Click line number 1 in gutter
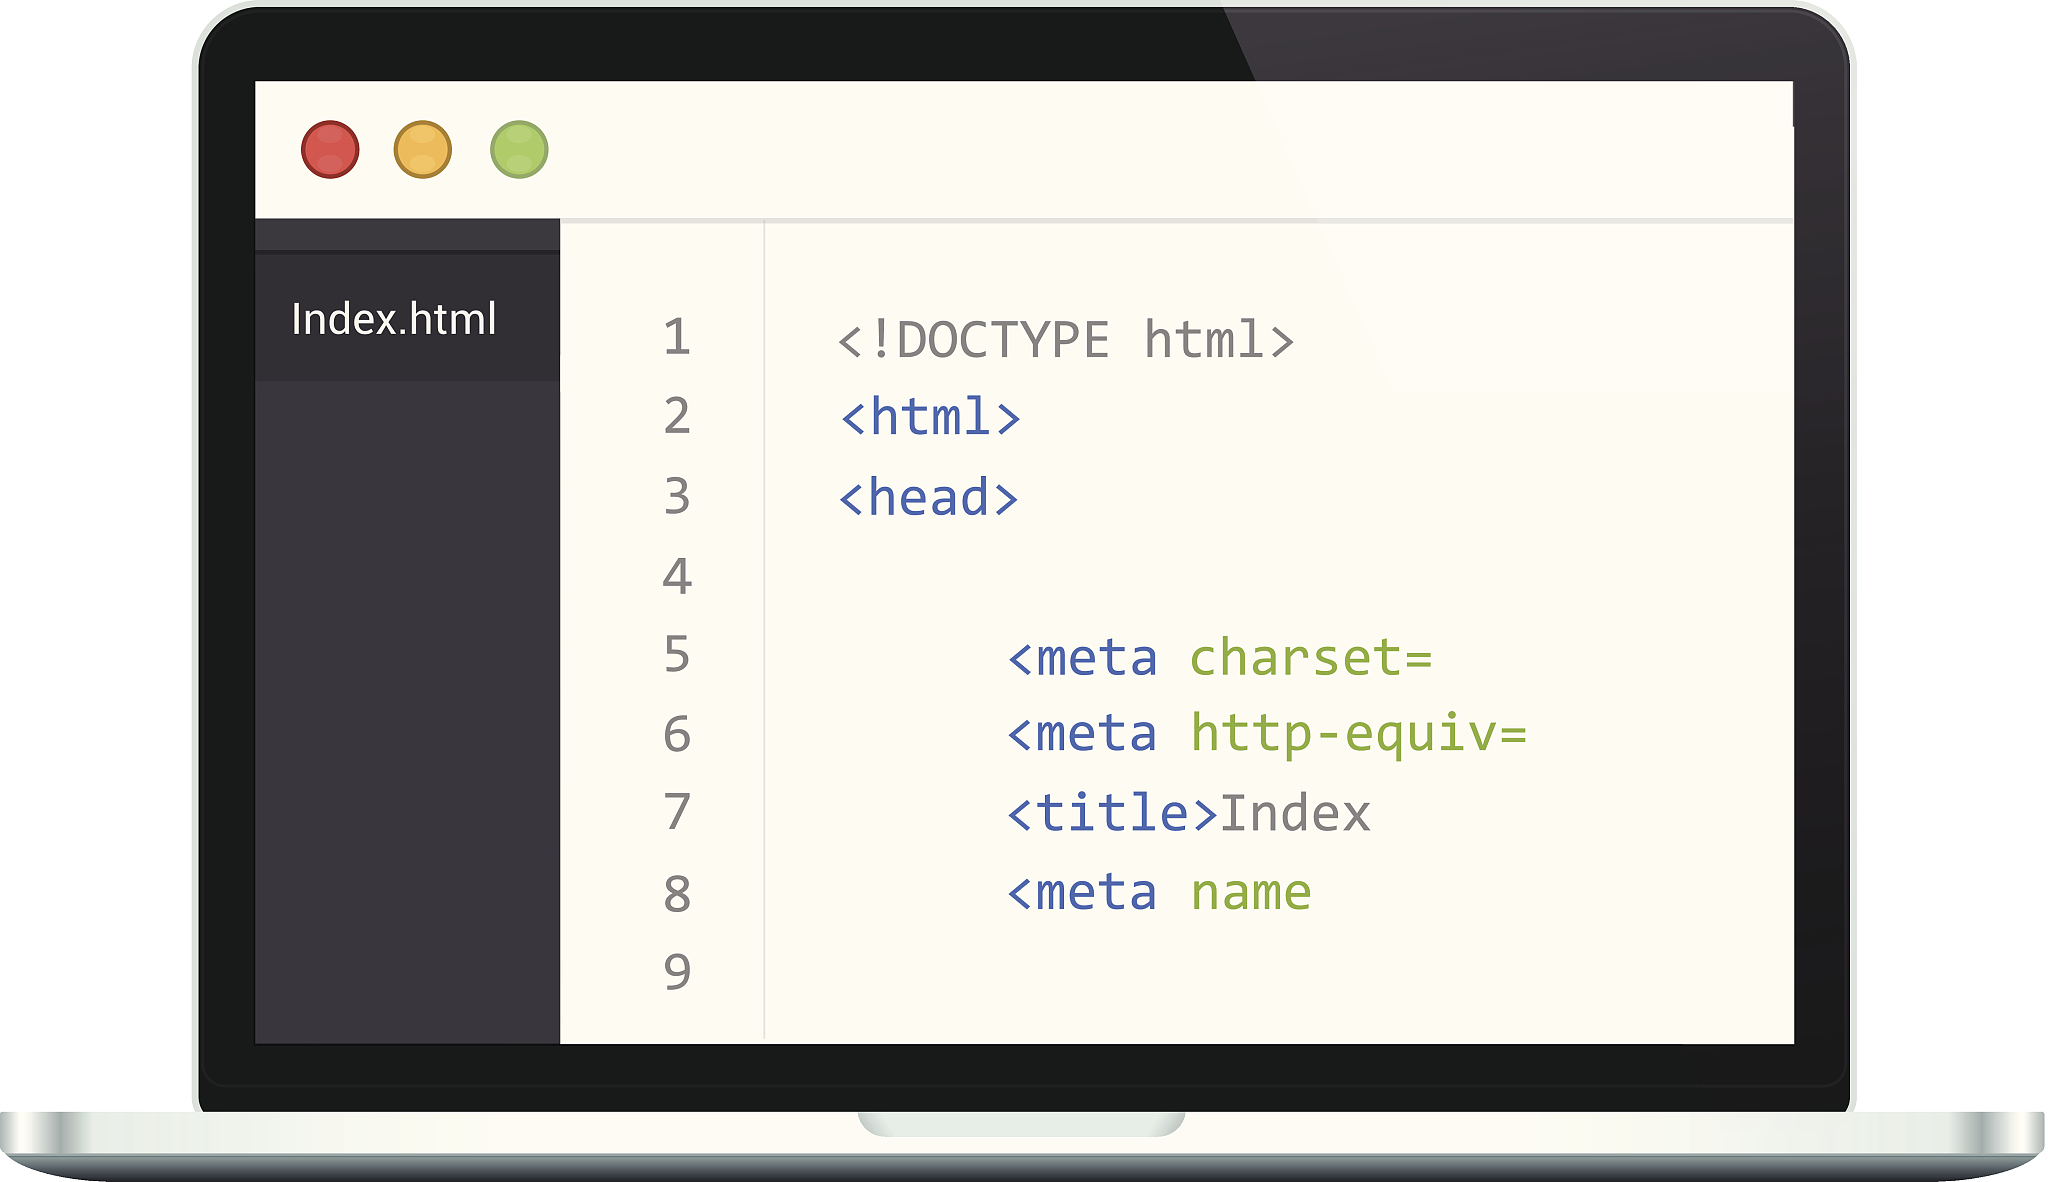 pyautogui.click(x=677, y=337)
